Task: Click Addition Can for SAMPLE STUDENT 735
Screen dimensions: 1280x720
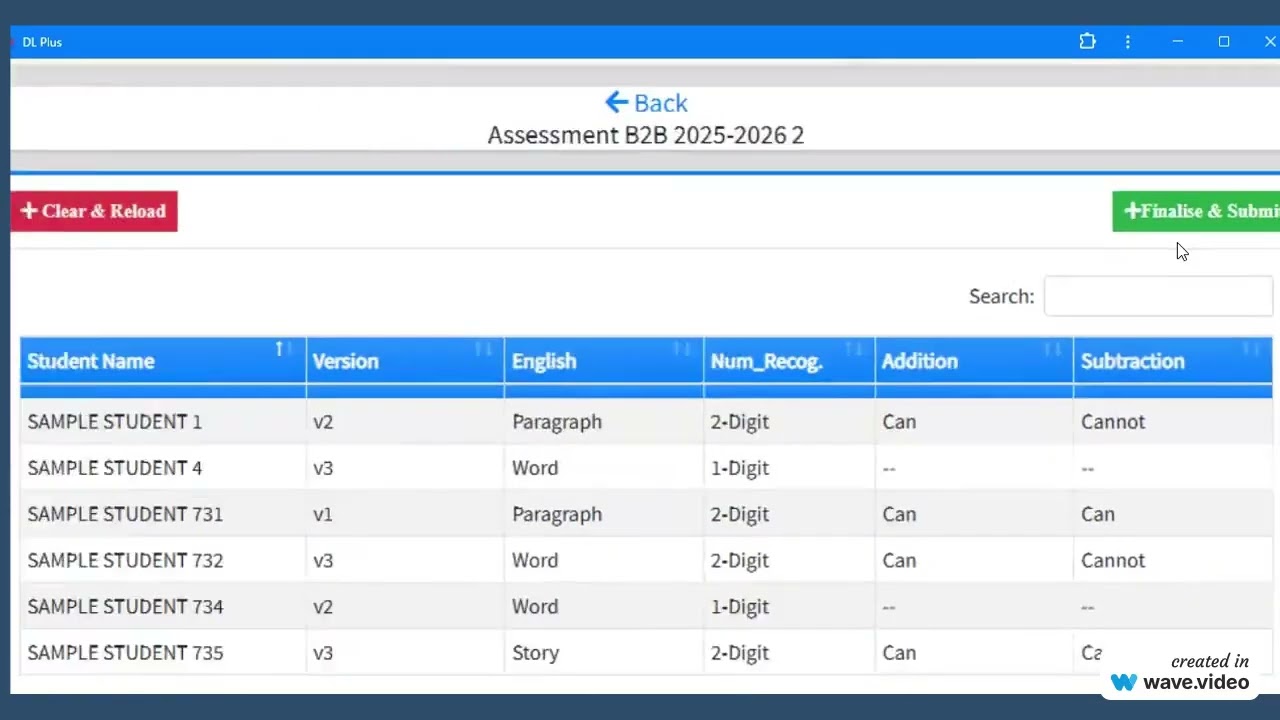Action: tap(899, 652)
